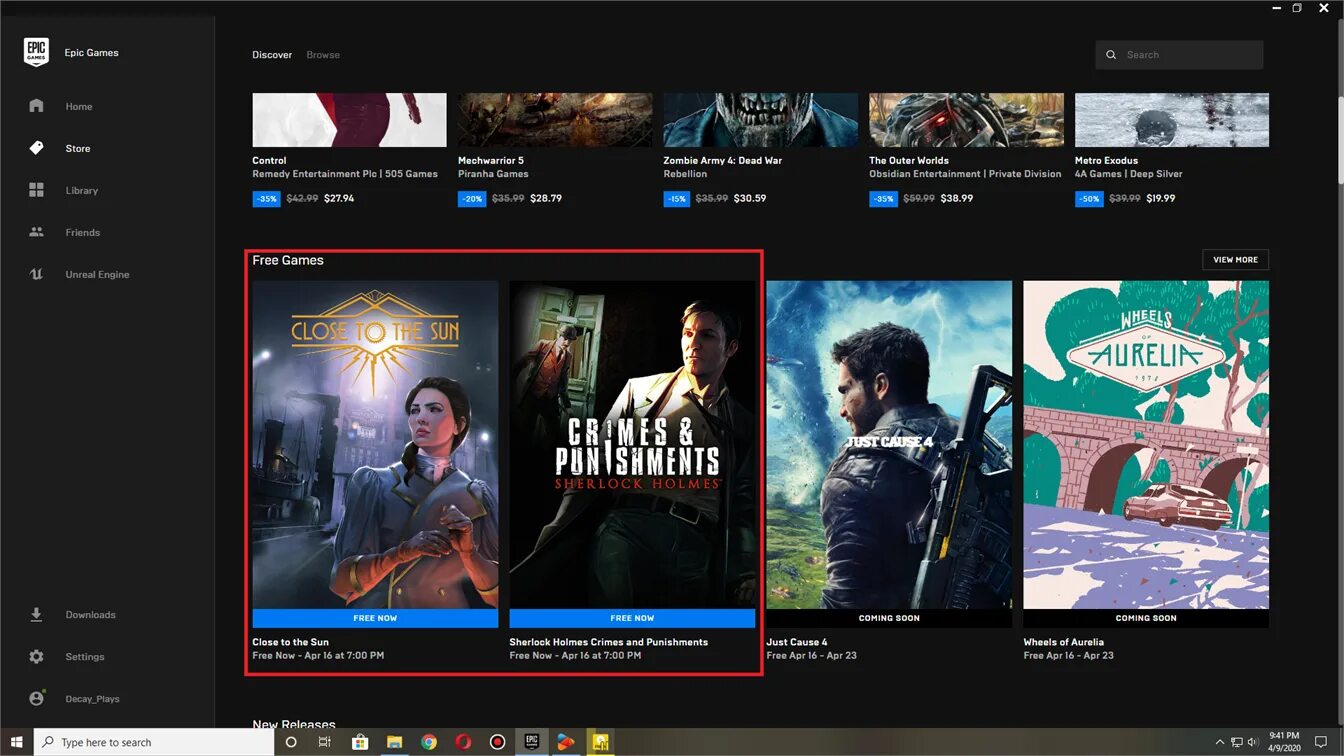Open the Control game banner image
The height and width of the screenshot is (756, 1344).
pos(349,120)
